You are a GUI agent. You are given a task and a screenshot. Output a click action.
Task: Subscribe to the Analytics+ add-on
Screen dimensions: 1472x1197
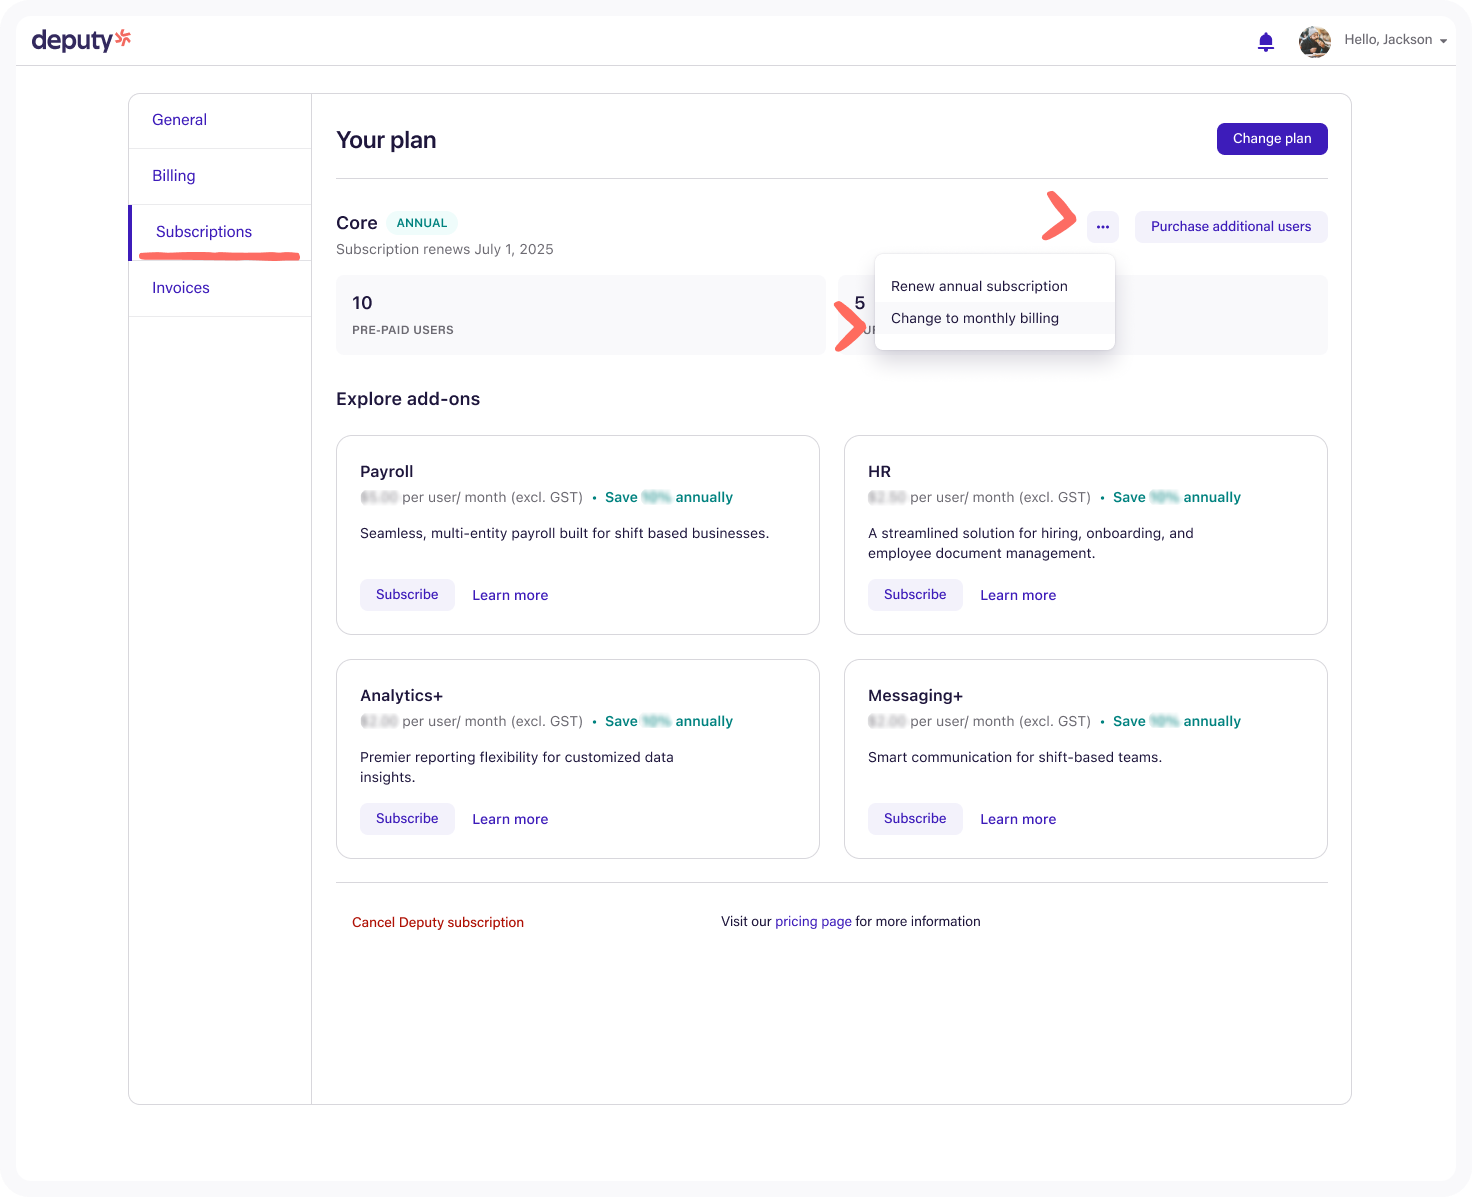coord(407,819)
